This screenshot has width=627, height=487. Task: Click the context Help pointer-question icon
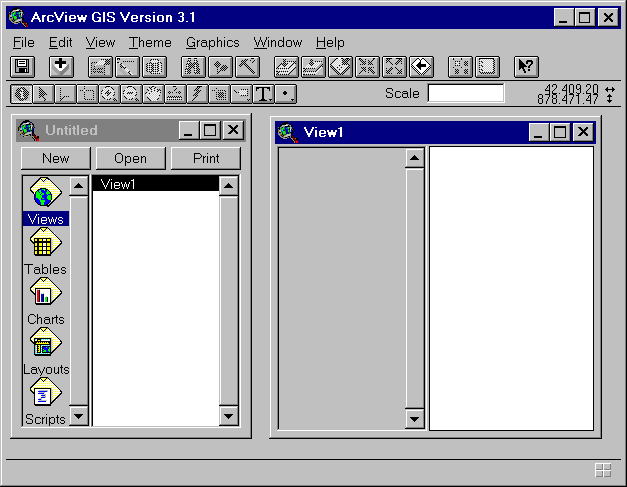pyautogui.click(x=526, y=66)
